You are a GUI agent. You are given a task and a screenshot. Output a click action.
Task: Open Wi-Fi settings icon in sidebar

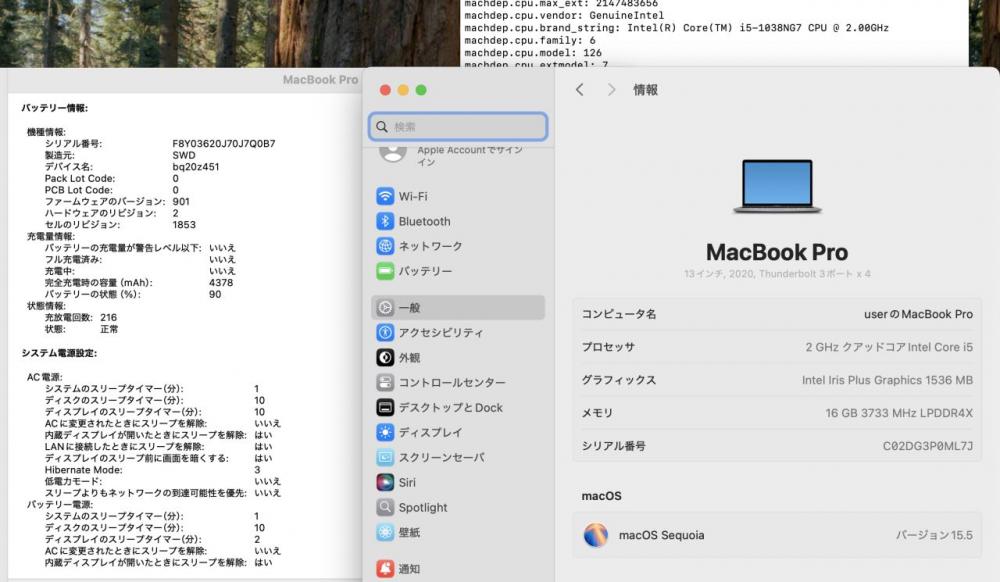[385, 196]
